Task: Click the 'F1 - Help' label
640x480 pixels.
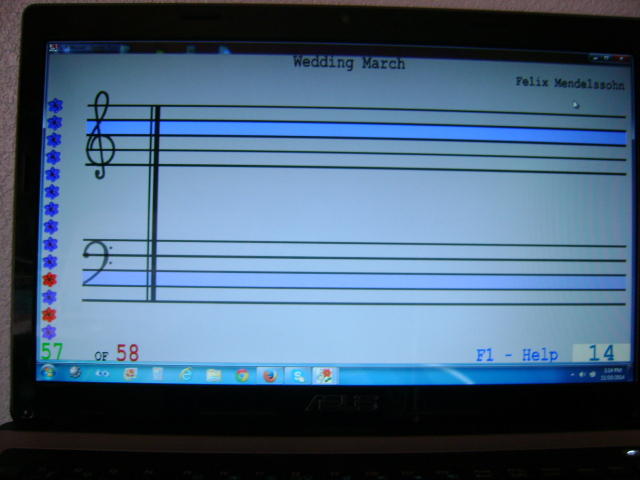Action: tap(517, 355)
